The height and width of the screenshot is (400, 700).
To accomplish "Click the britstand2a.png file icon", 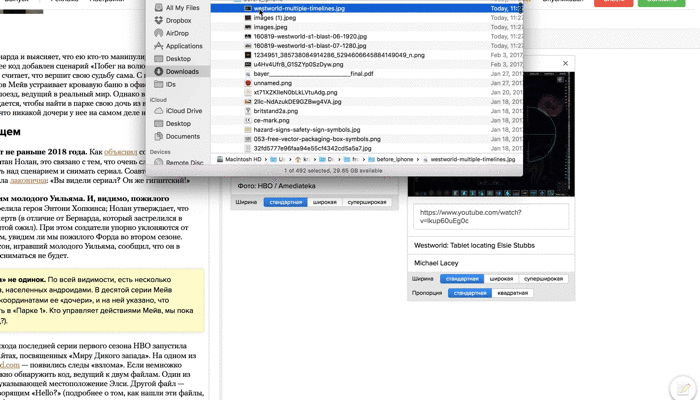I will [248, 111].
